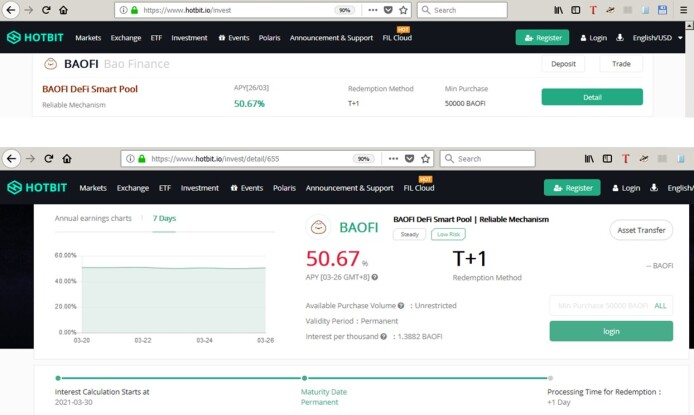Image resolution: width=694 pixels, height=415 pixels.
Task: Click ALL in purchase amount field
Action: coord(660,305)
